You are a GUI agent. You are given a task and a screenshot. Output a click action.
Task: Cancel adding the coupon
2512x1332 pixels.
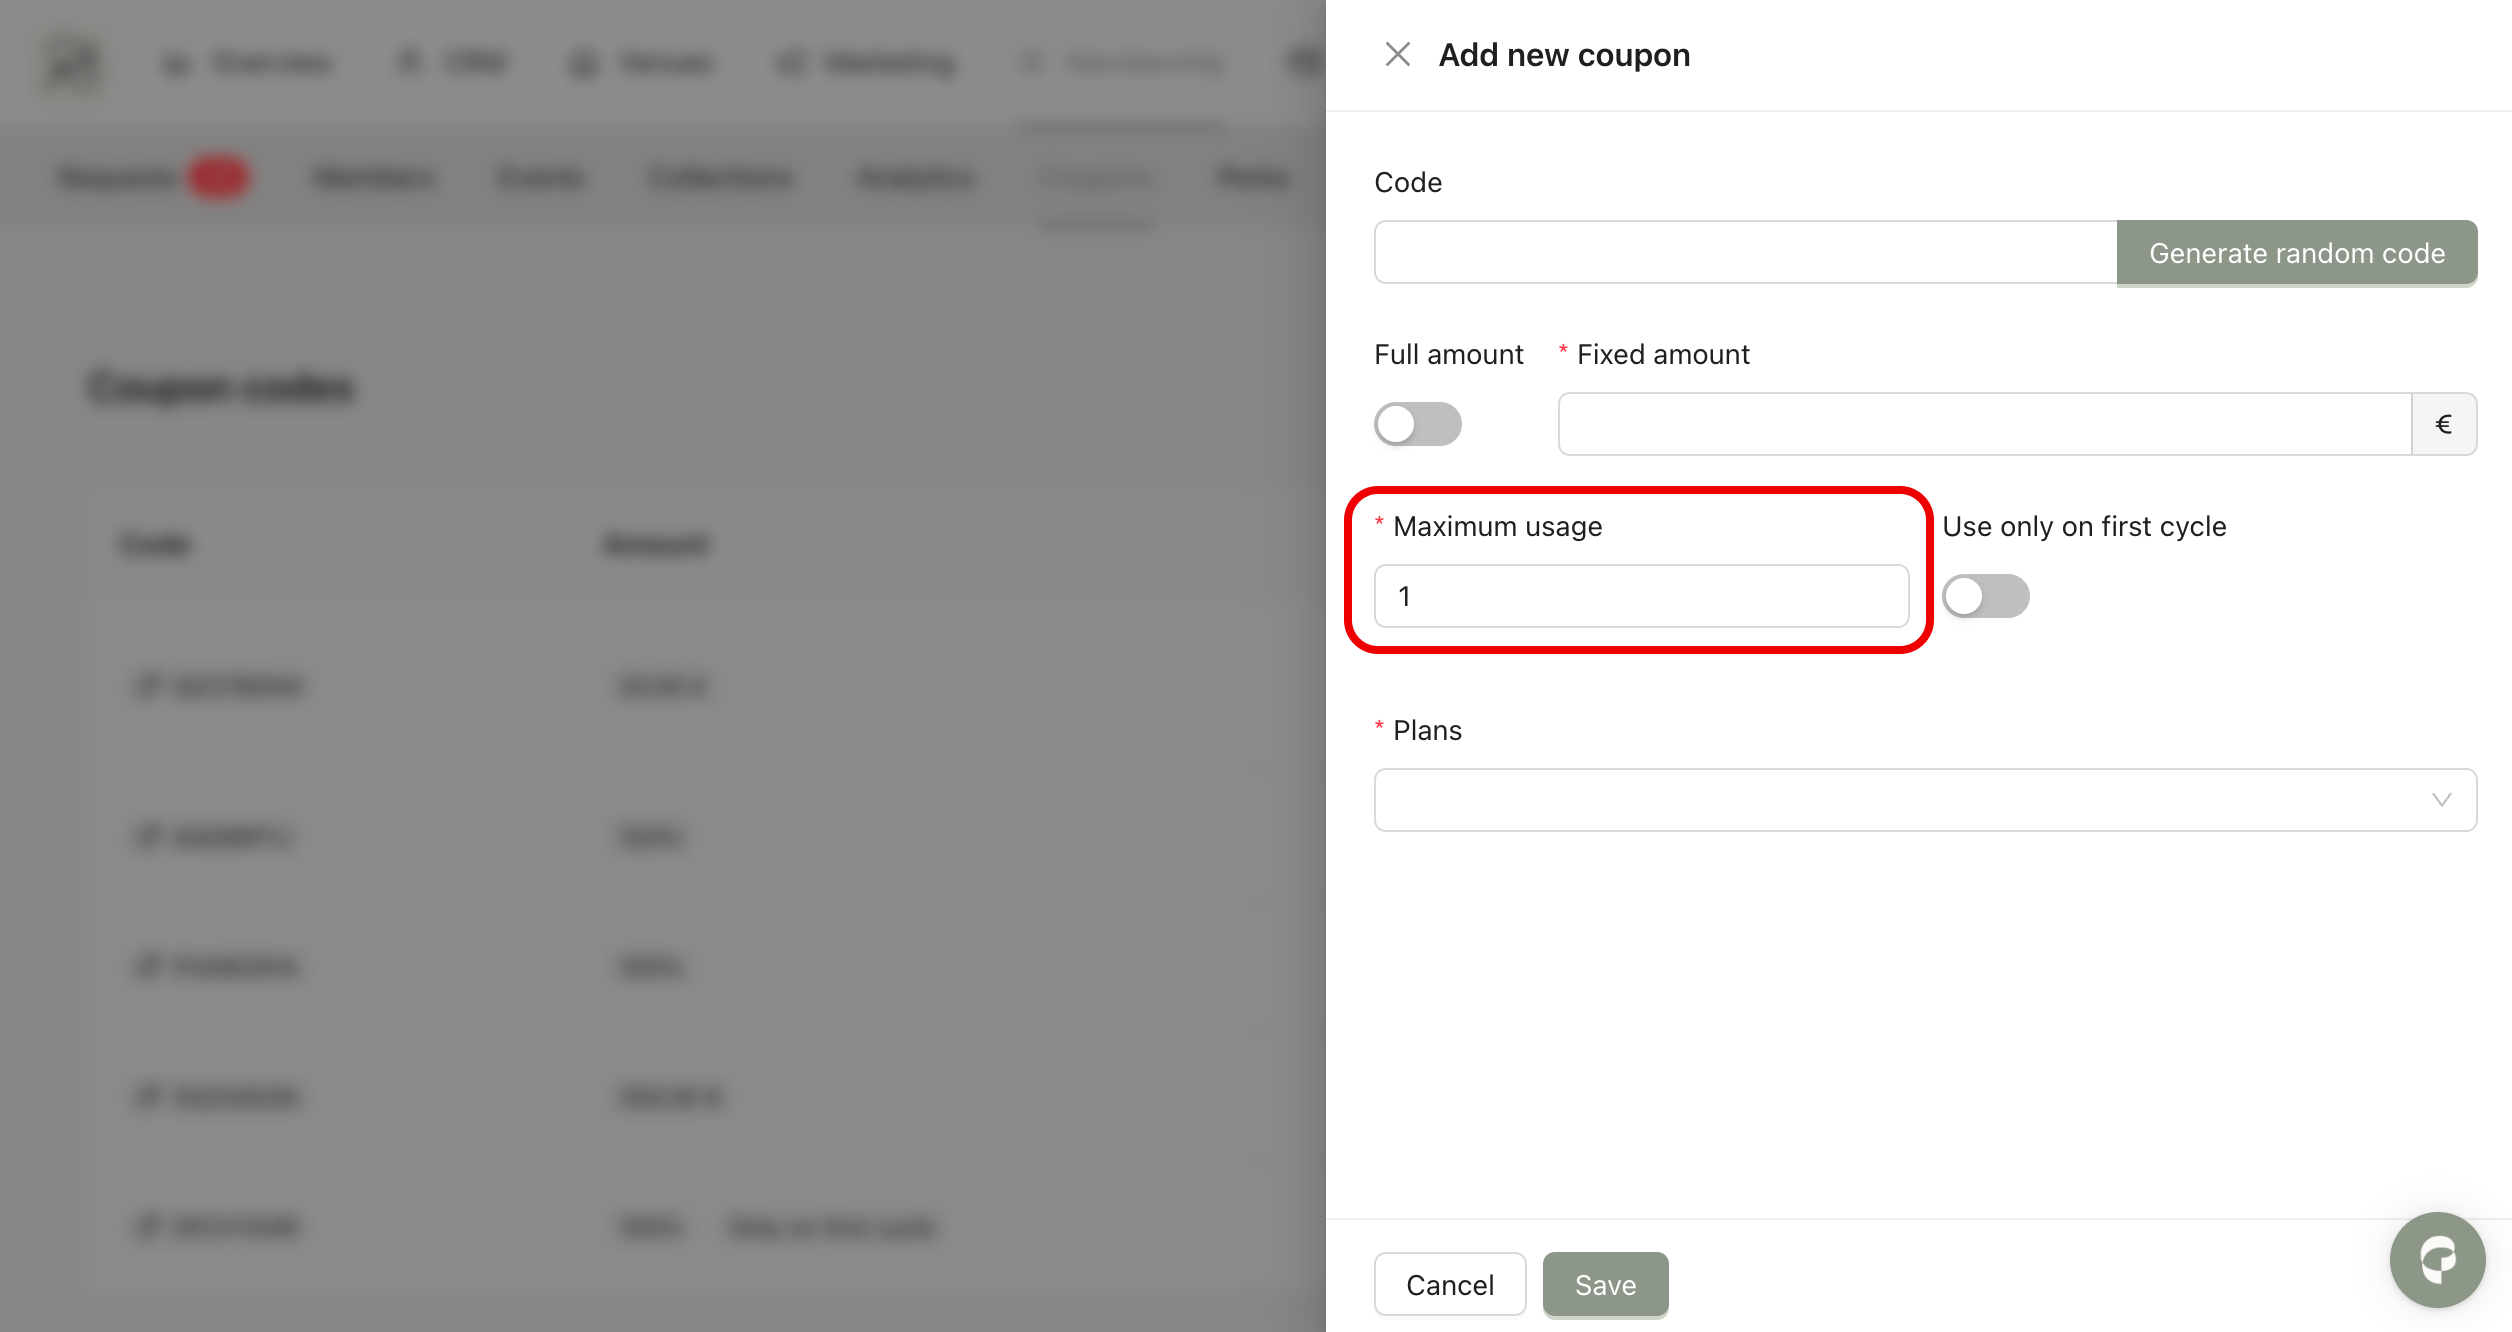tap(1449, 1285)
